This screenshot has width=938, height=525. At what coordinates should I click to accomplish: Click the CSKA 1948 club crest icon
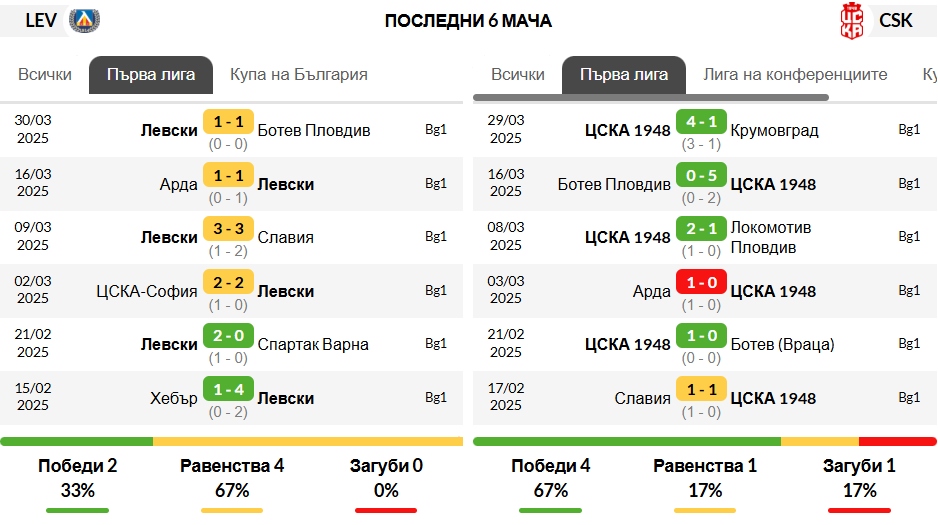coord(851,20)
